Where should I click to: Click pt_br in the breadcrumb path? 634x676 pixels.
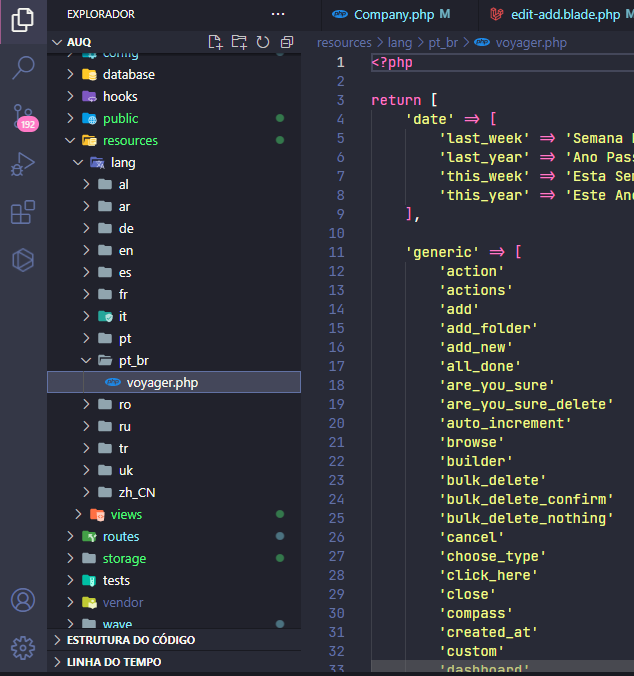coord(443,43)
